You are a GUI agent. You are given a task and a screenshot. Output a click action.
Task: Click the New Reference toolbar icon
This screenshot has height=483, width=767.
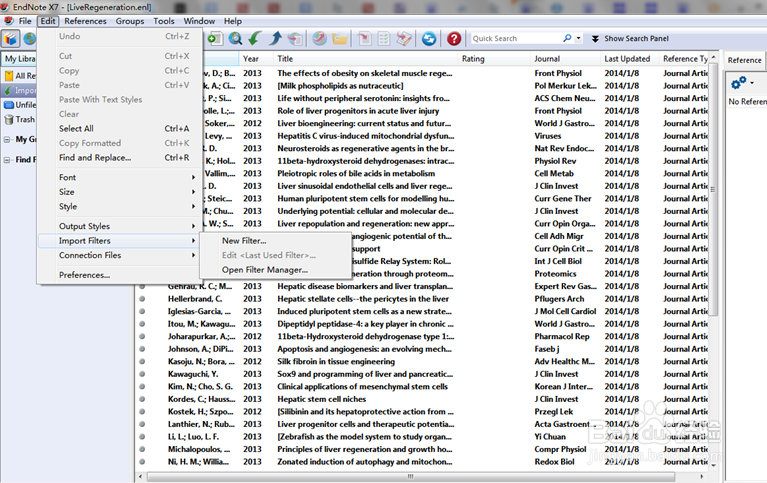click(215, 39)
